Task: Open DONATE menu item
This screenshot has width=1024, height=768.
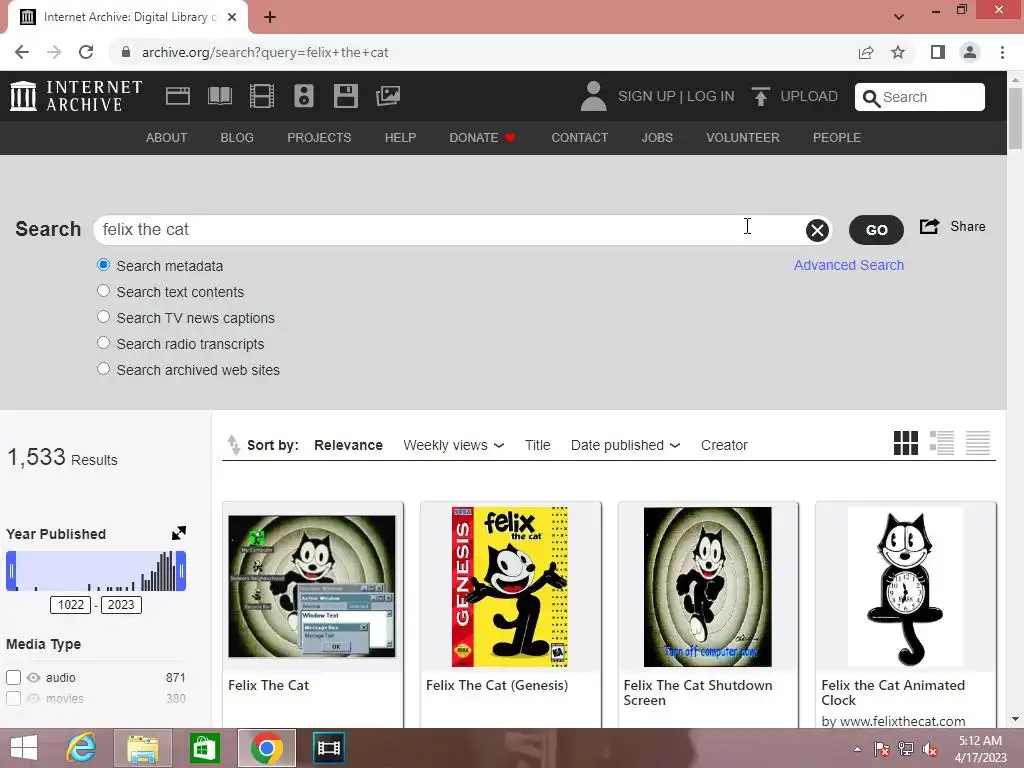Action: click(483, 138)
